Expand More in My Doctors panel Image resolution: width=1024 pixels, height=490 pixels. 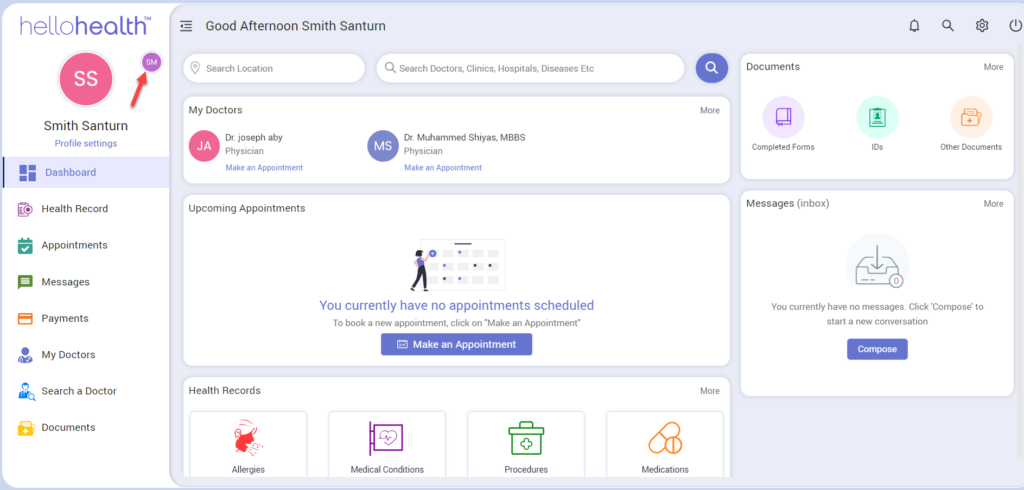coord(709,110)
